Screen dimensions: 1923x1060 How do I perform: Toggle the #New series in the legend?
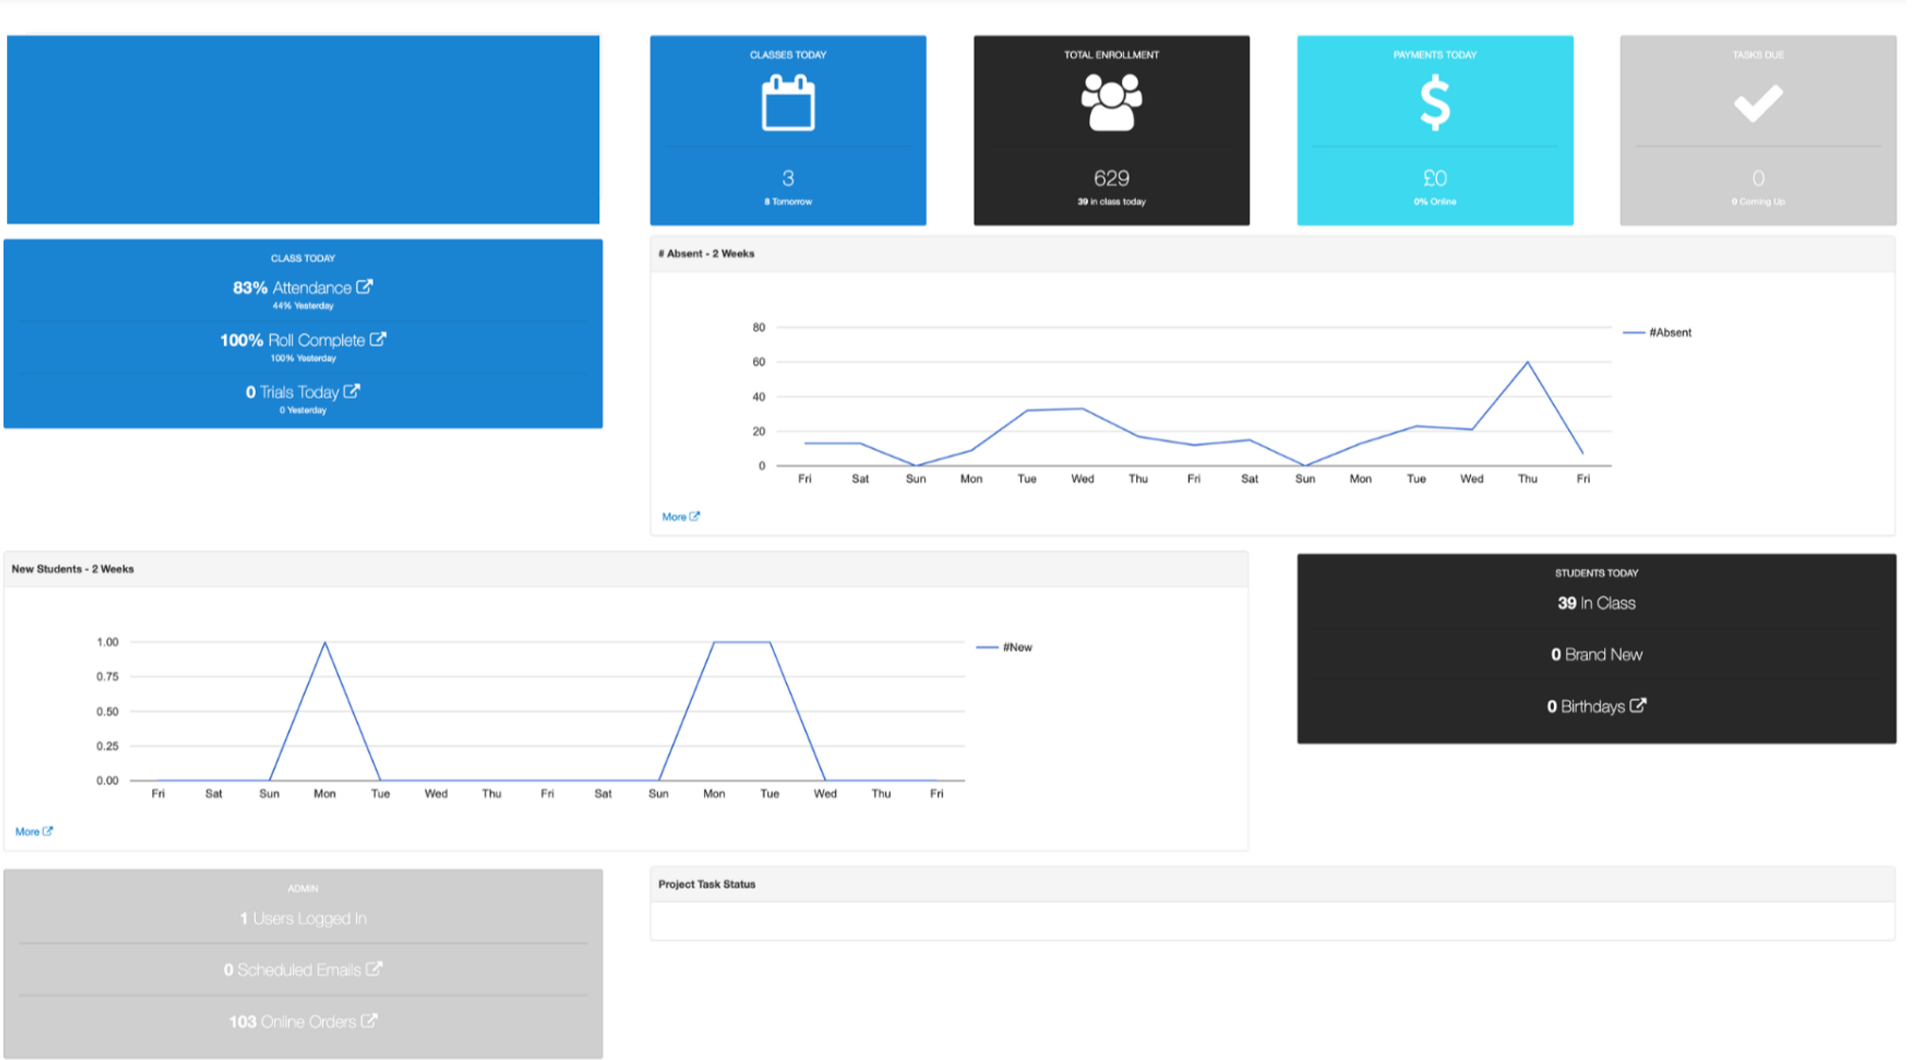(x=1003, y=646)
